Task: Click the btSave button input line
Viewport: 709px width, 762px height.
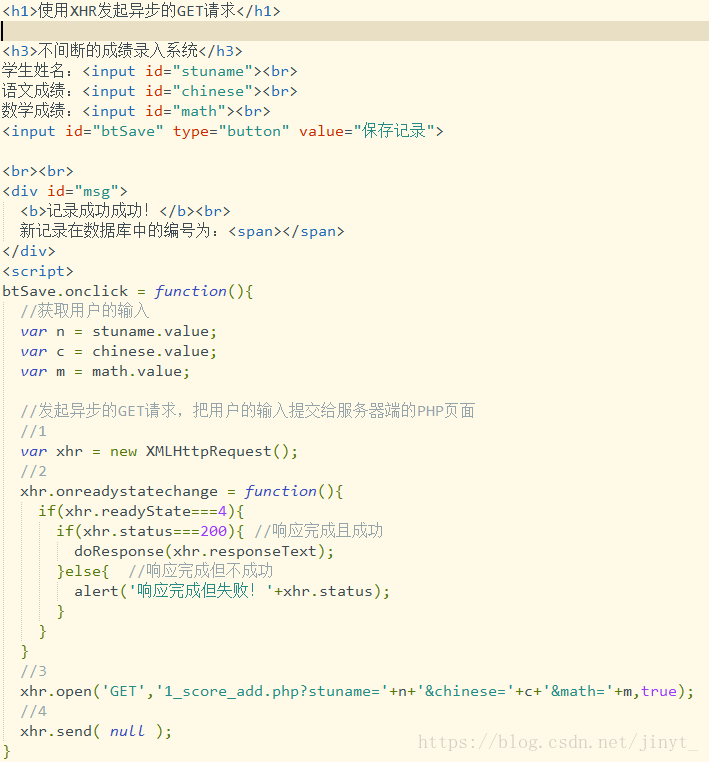Action: pyautogui.click(x=223, y=131)
